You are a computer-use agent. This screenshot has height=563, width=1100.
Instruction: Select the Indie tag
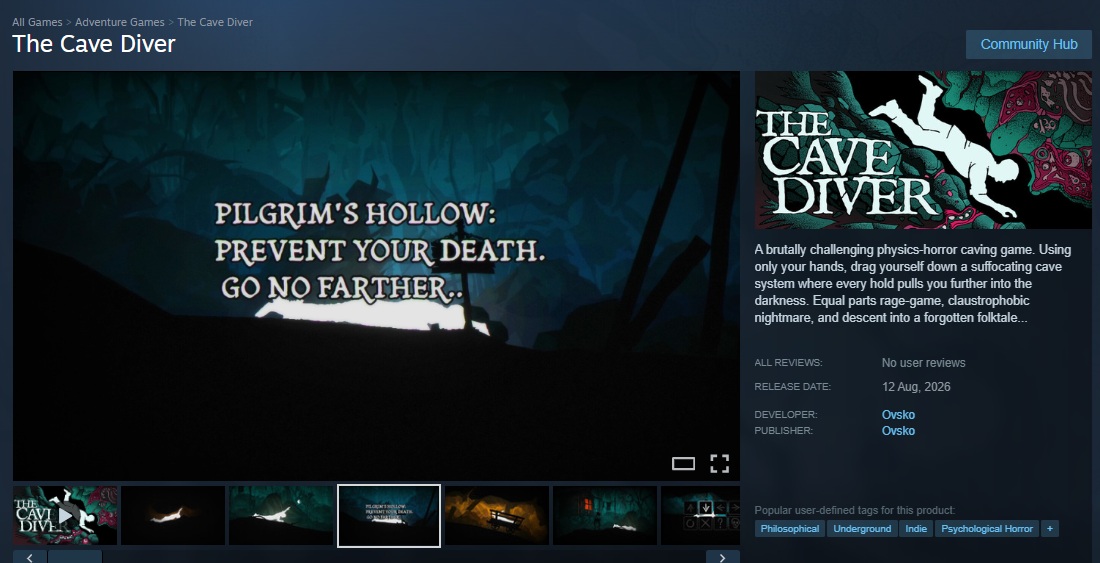[x=916, y=529]
